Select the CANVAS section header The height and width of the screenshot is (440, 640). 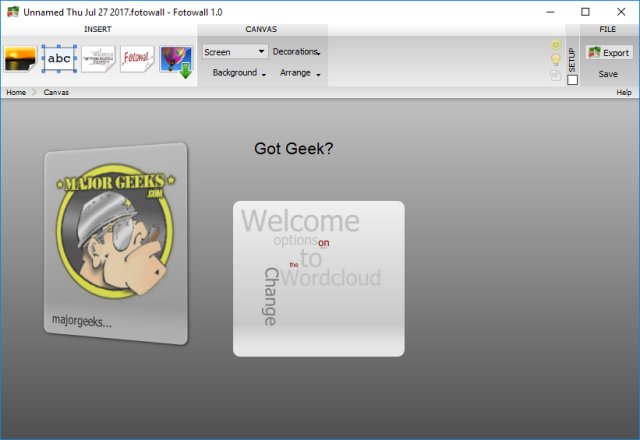click(261, 29)
